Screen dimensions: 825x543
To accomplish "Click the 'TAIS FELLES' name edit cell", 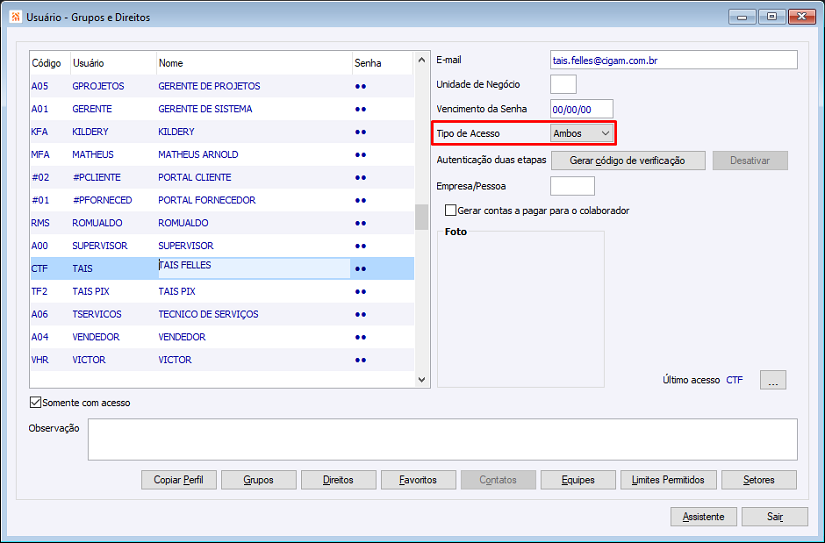I will (254, 268).
